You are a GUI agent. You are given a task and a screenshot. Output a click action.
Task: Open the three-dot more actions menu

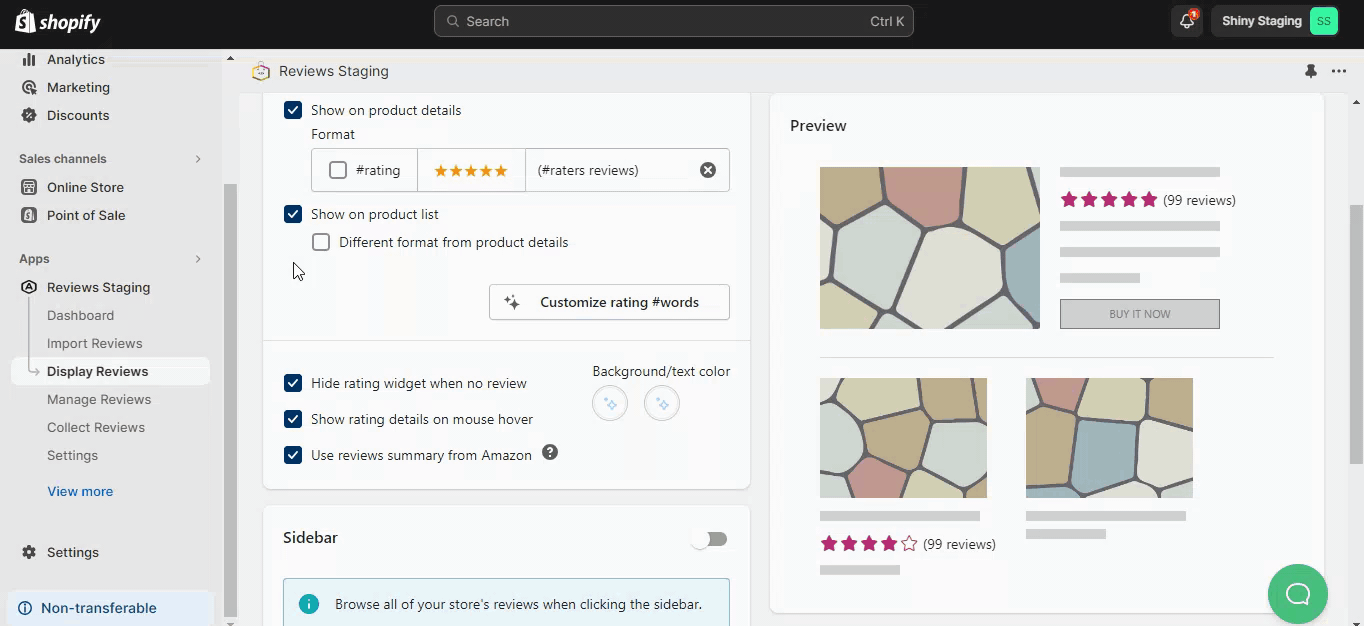[1339, 71]
